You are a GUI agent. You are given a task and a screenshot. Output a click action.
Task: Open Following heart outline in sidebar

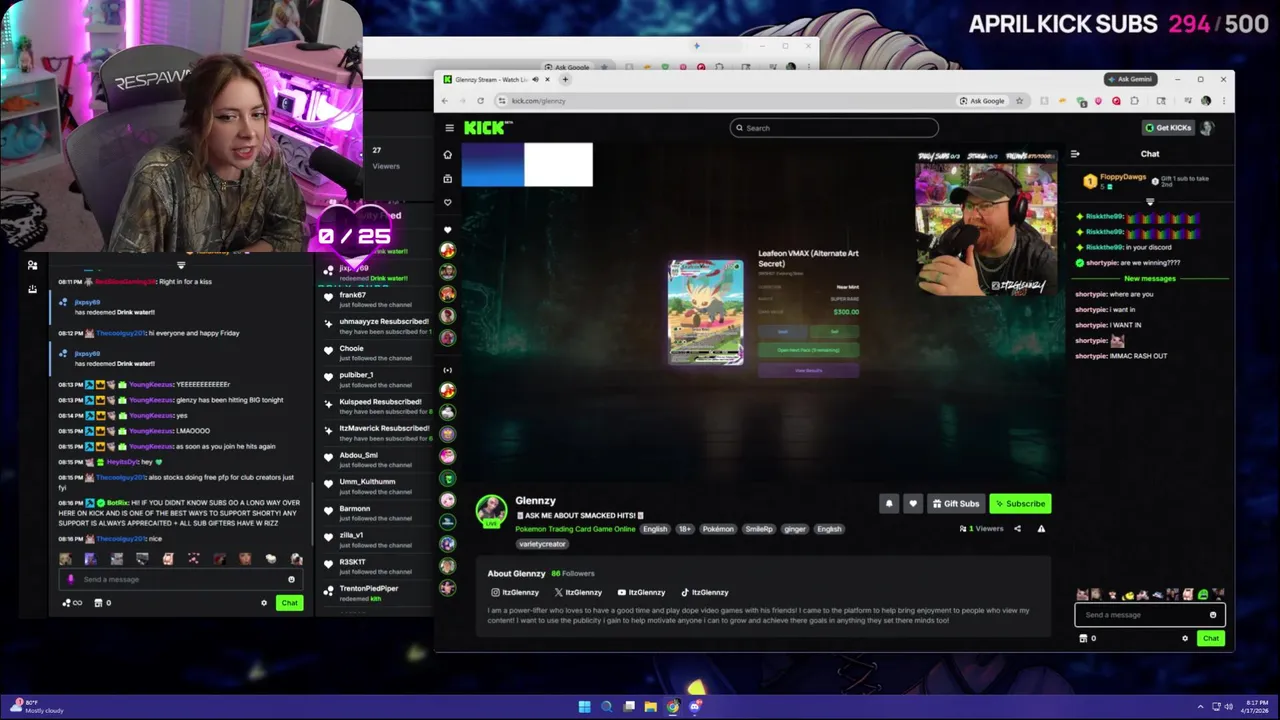pos(448,203)
